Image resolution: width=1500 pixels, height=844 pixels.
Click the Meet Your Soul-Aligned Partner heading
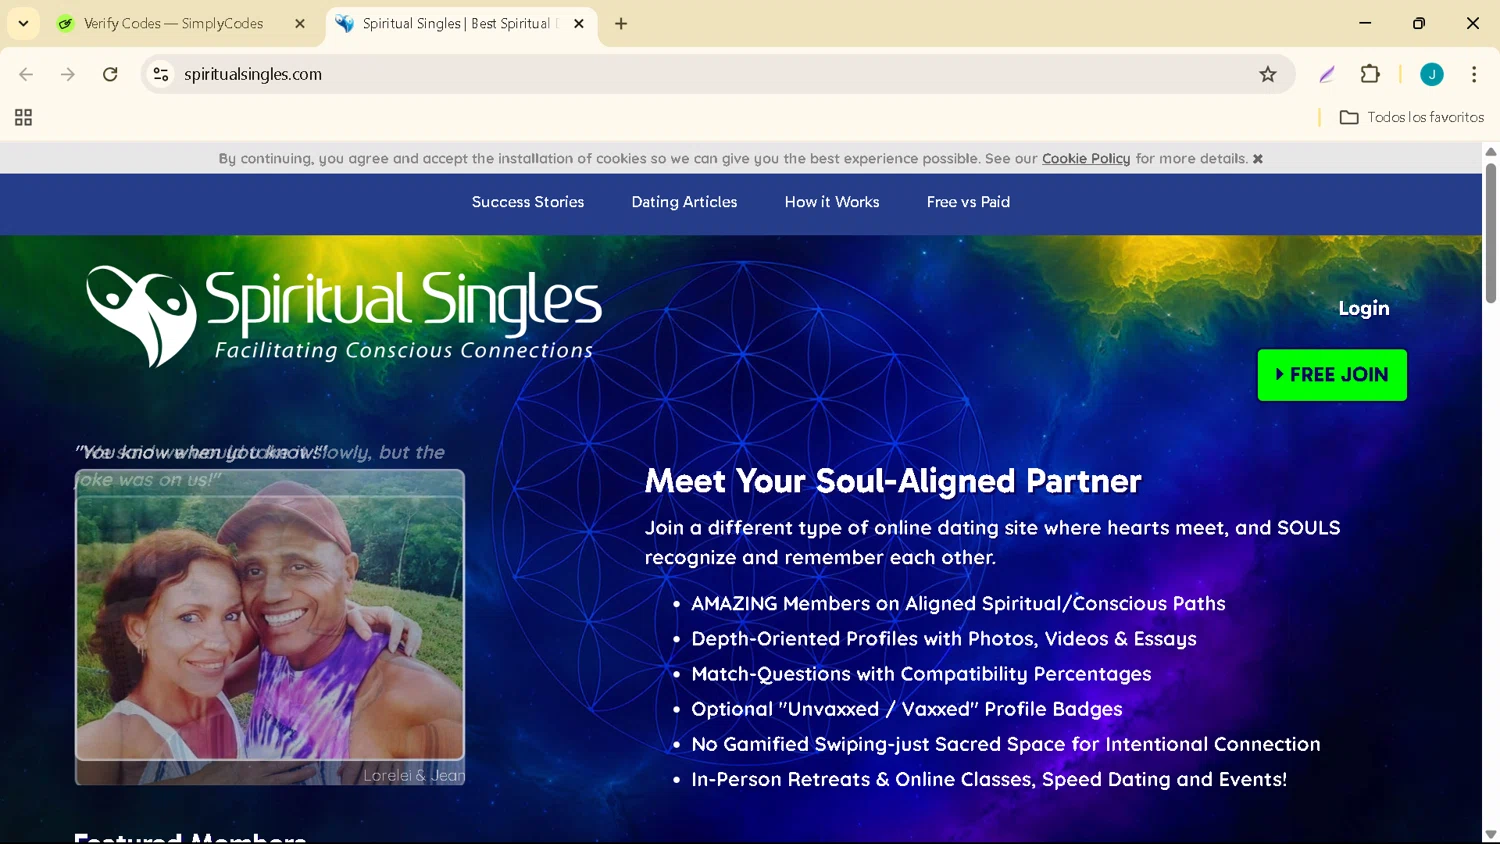(893, 481)
